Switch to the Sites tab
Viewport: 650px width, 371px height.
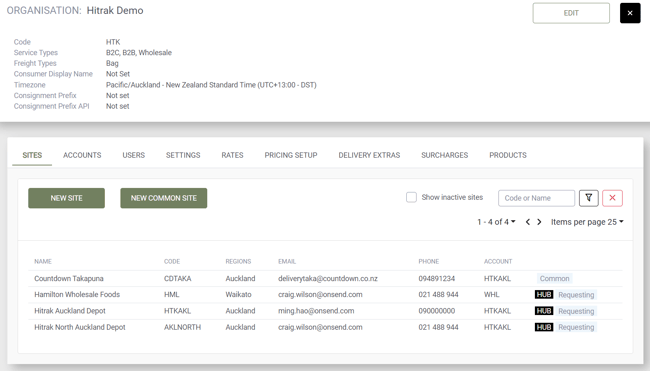[32, 155]
